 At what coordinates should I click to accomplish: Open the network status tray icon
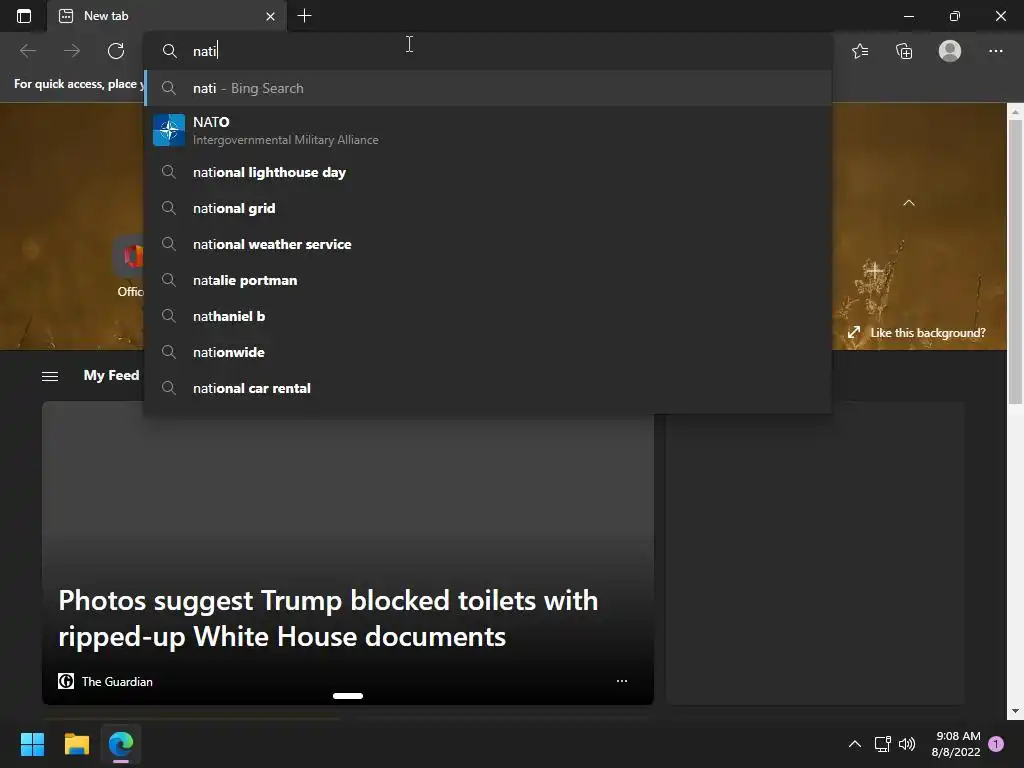(x=882, y=744)
